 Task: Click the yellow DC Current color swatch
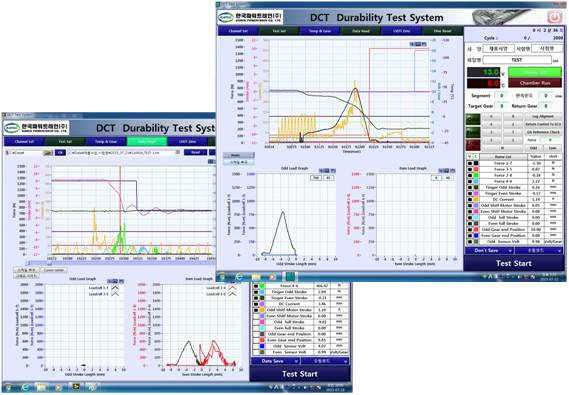coord(476,199)
